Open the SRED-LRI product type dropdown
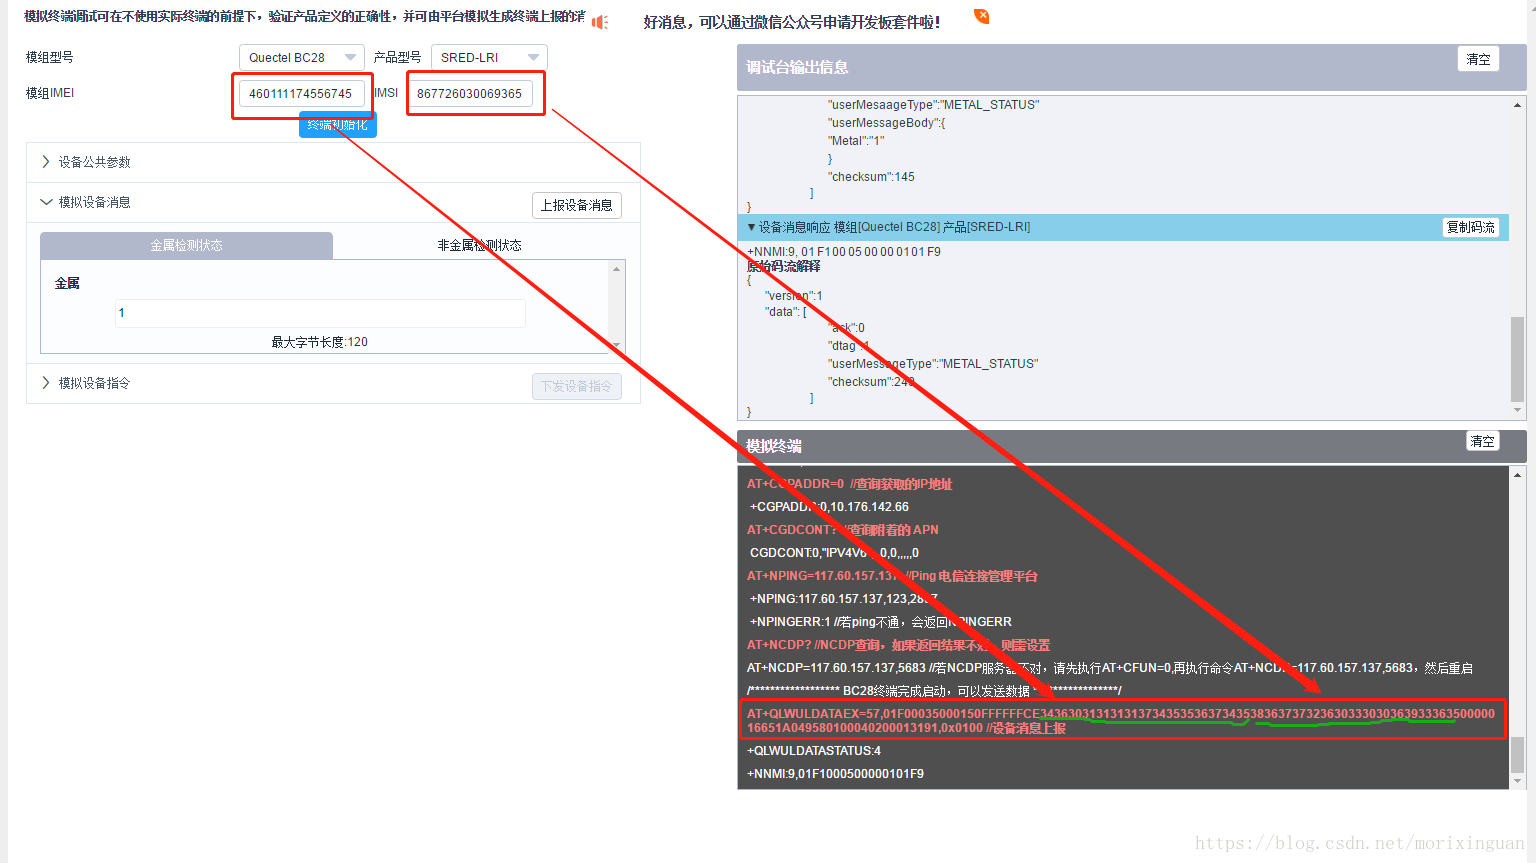Viewport: 1536px width, 863px height. [x=489, y=58]
